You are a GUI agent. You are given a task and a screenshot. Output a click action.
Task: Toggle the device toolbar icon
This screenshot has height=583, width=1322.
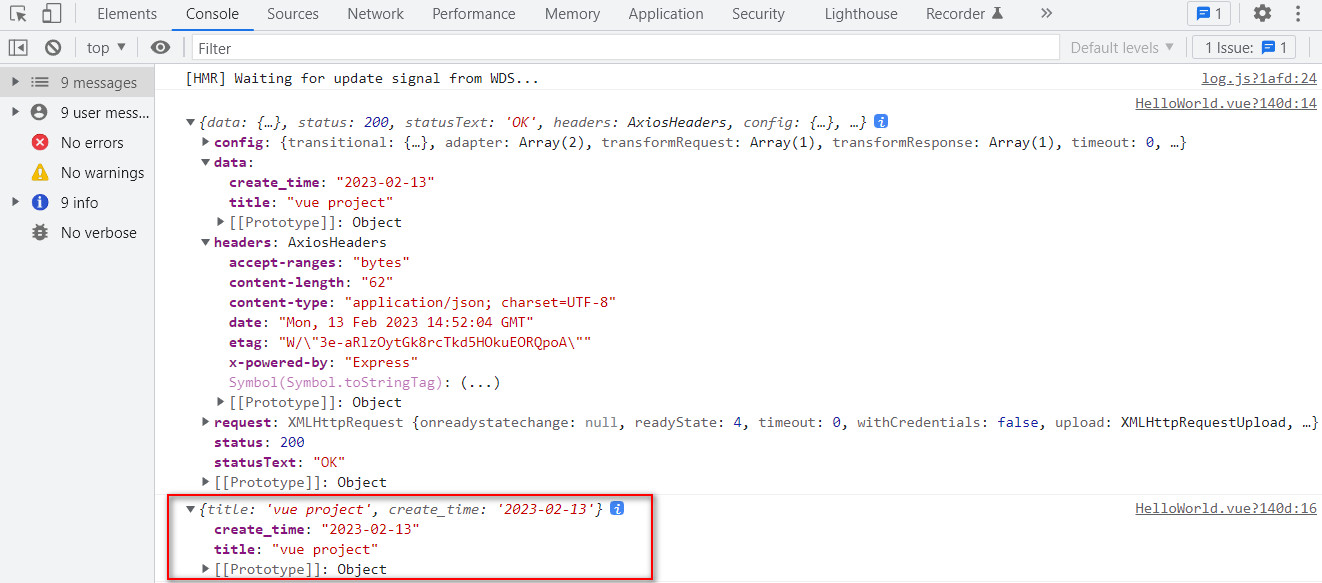coord(51,14)
